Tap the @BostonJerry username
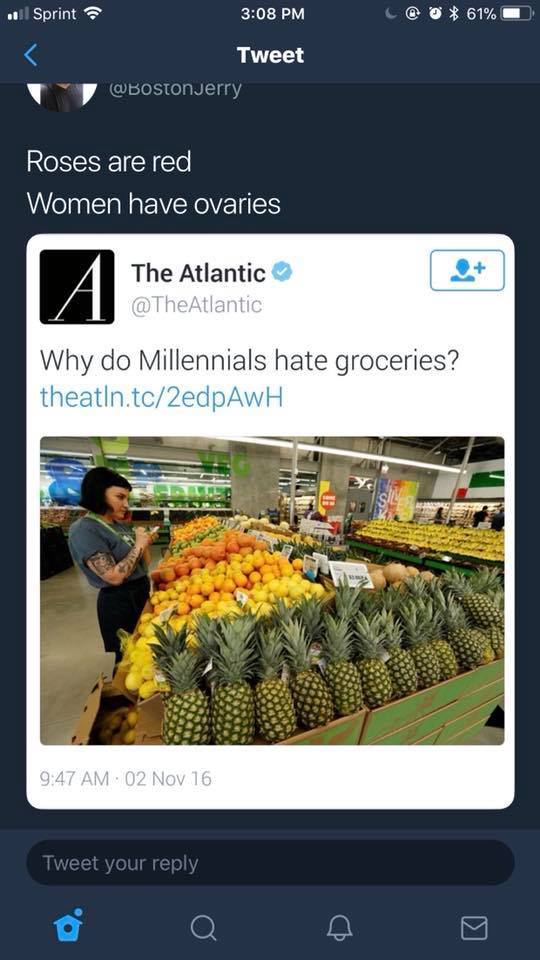 click(x=175, y=89)
